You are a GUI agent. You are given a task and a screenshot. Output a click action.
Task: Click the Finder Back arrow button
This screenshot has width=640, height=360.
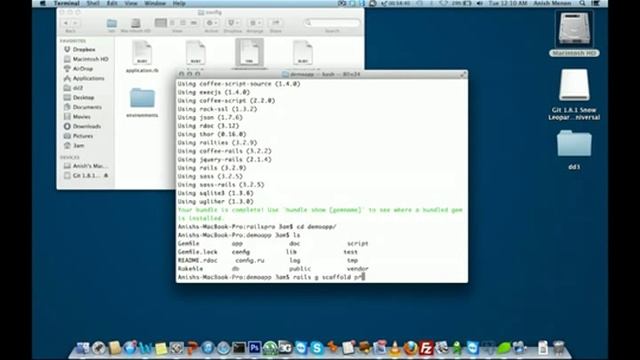point(66,23)
